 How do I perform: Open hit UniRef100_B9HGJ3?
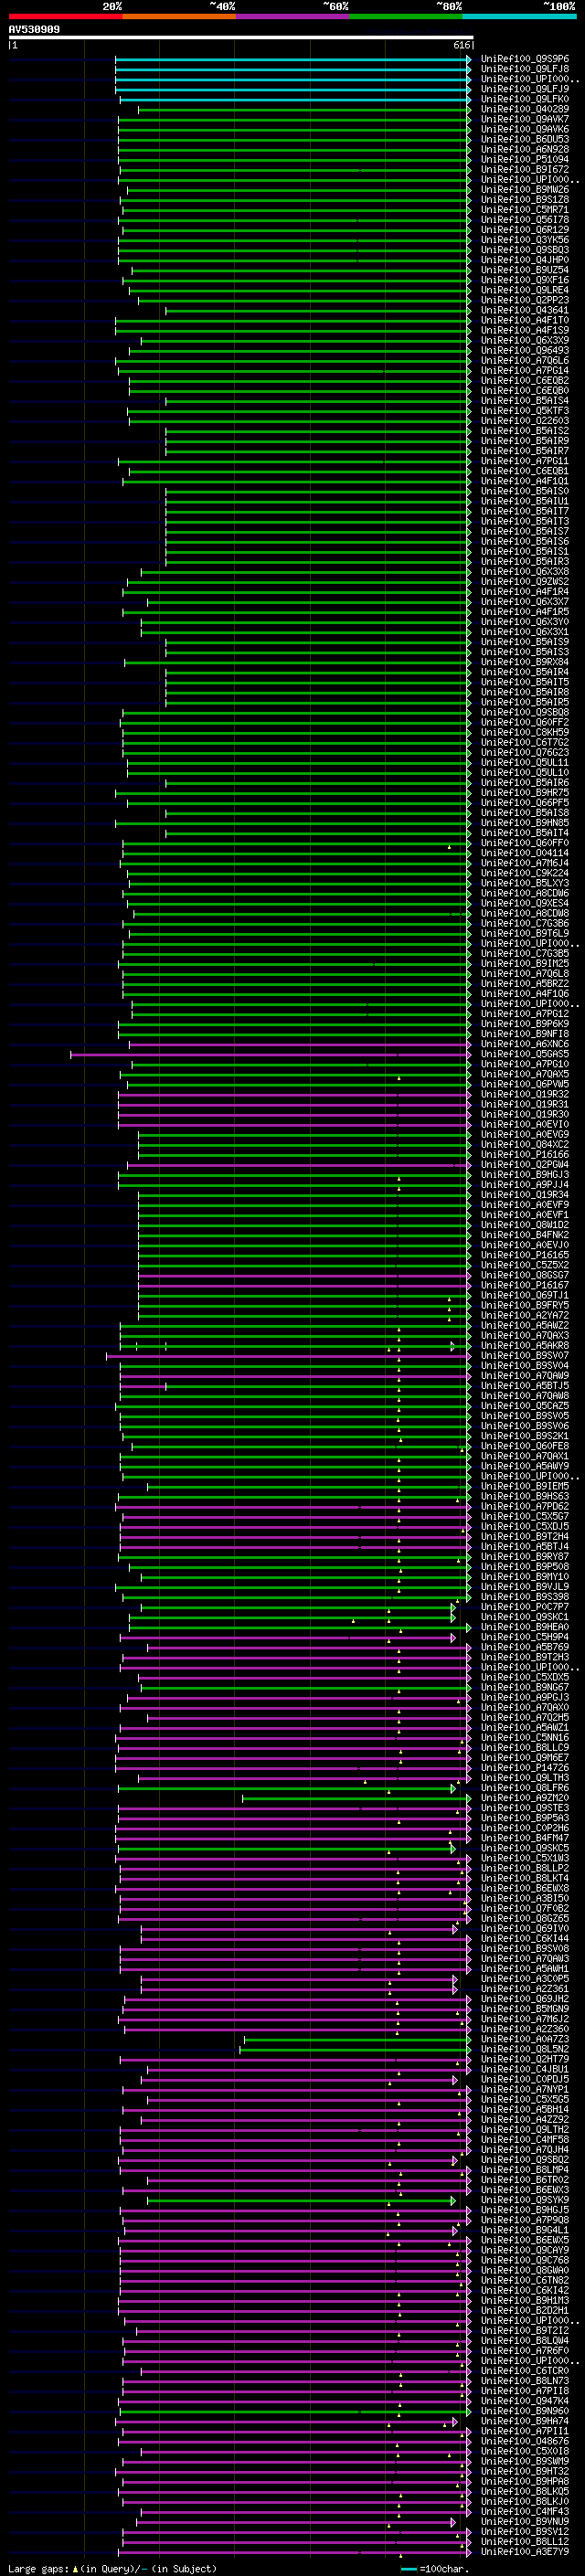[x=525, y=1175]
